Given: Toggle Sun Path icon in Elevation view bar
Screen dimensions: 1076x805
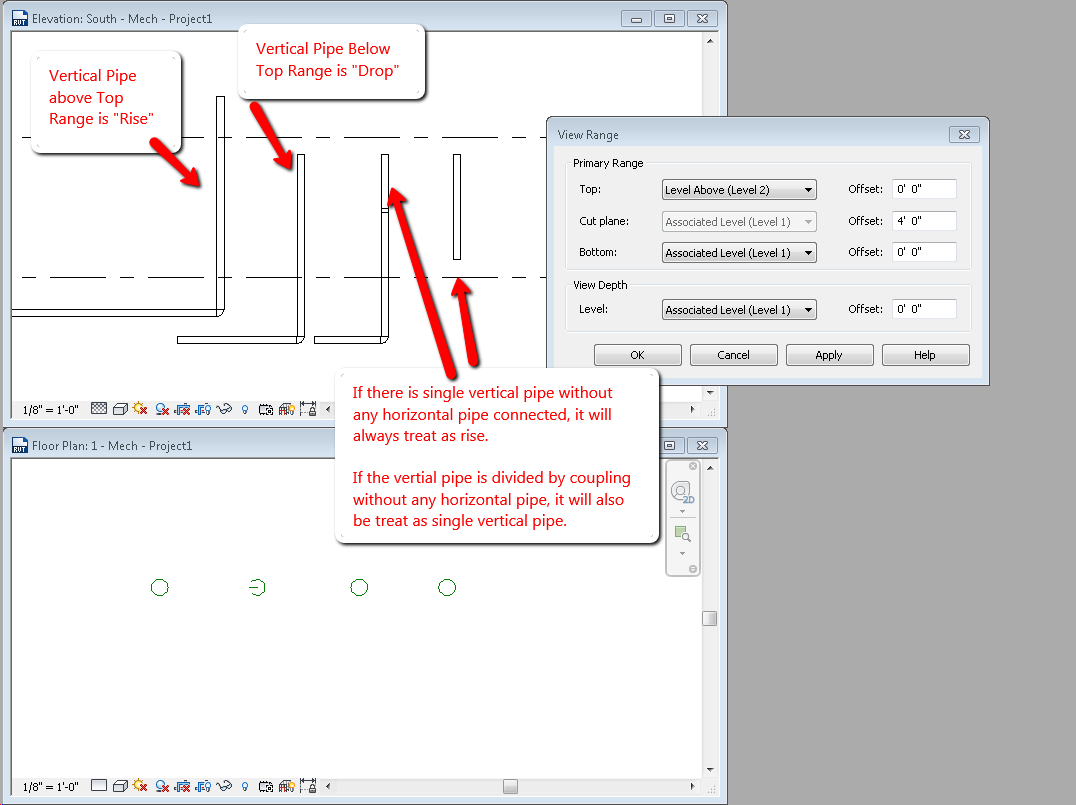Looking at the screenshot, I should click(x=140, y=408).
